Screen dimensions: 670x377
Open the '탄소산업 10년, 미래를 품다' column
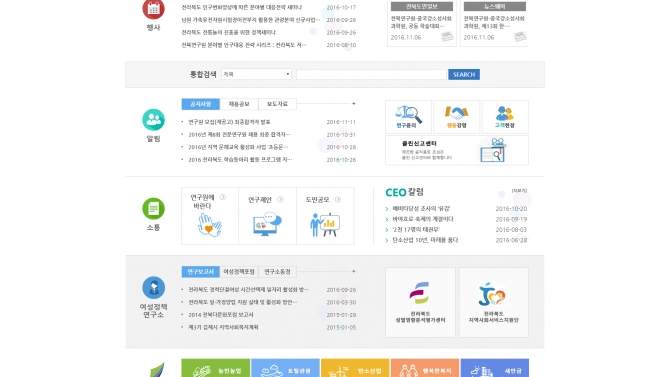(425, 240)
